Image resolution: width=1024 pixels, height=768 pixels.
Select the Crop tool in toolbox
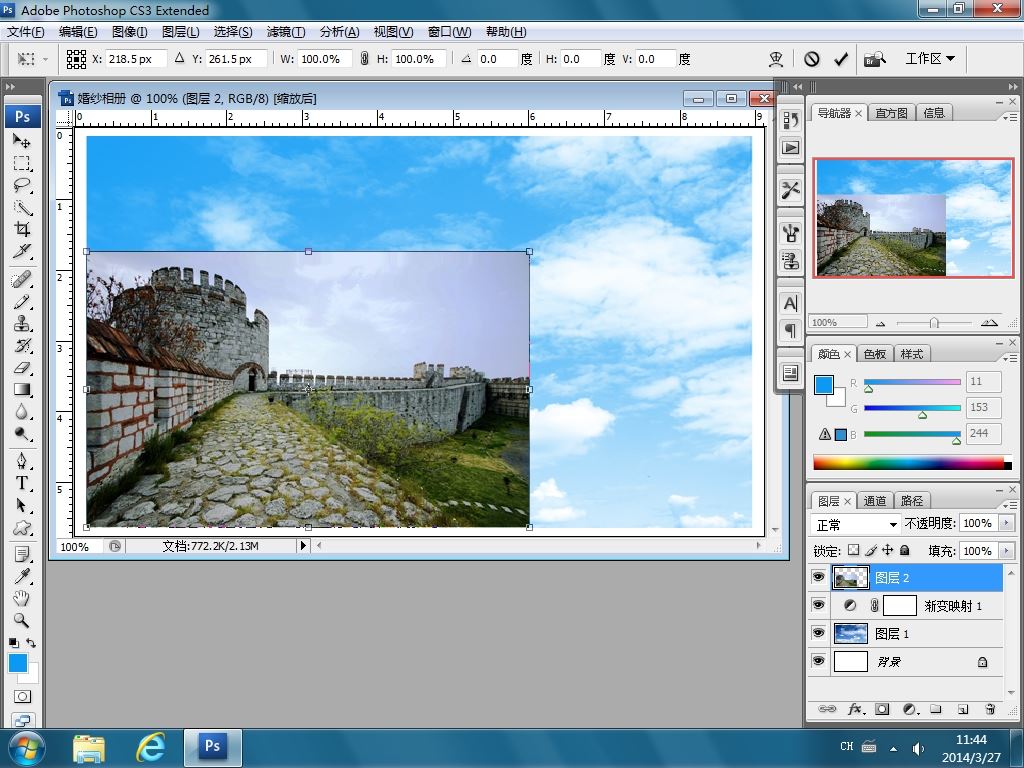click(22, 229)
